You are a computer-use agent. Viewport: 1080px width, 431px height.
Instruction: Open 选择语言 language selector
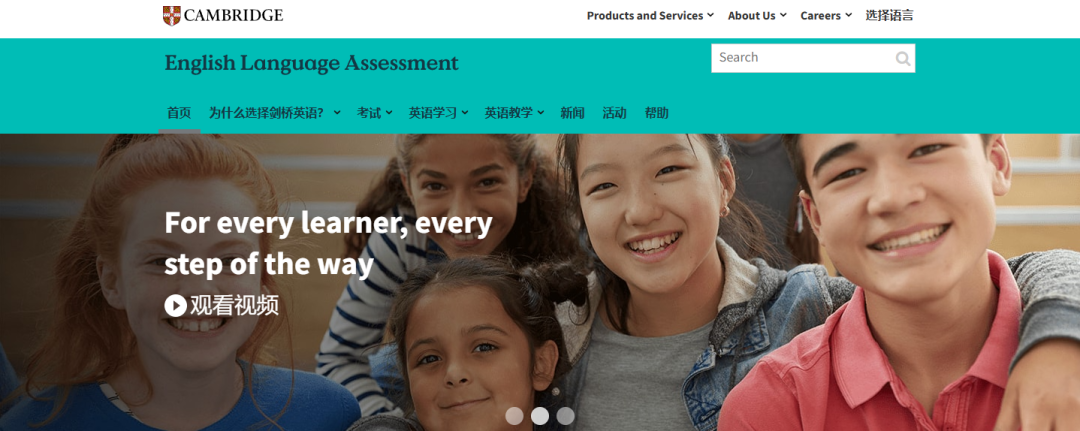pos(889,15)
